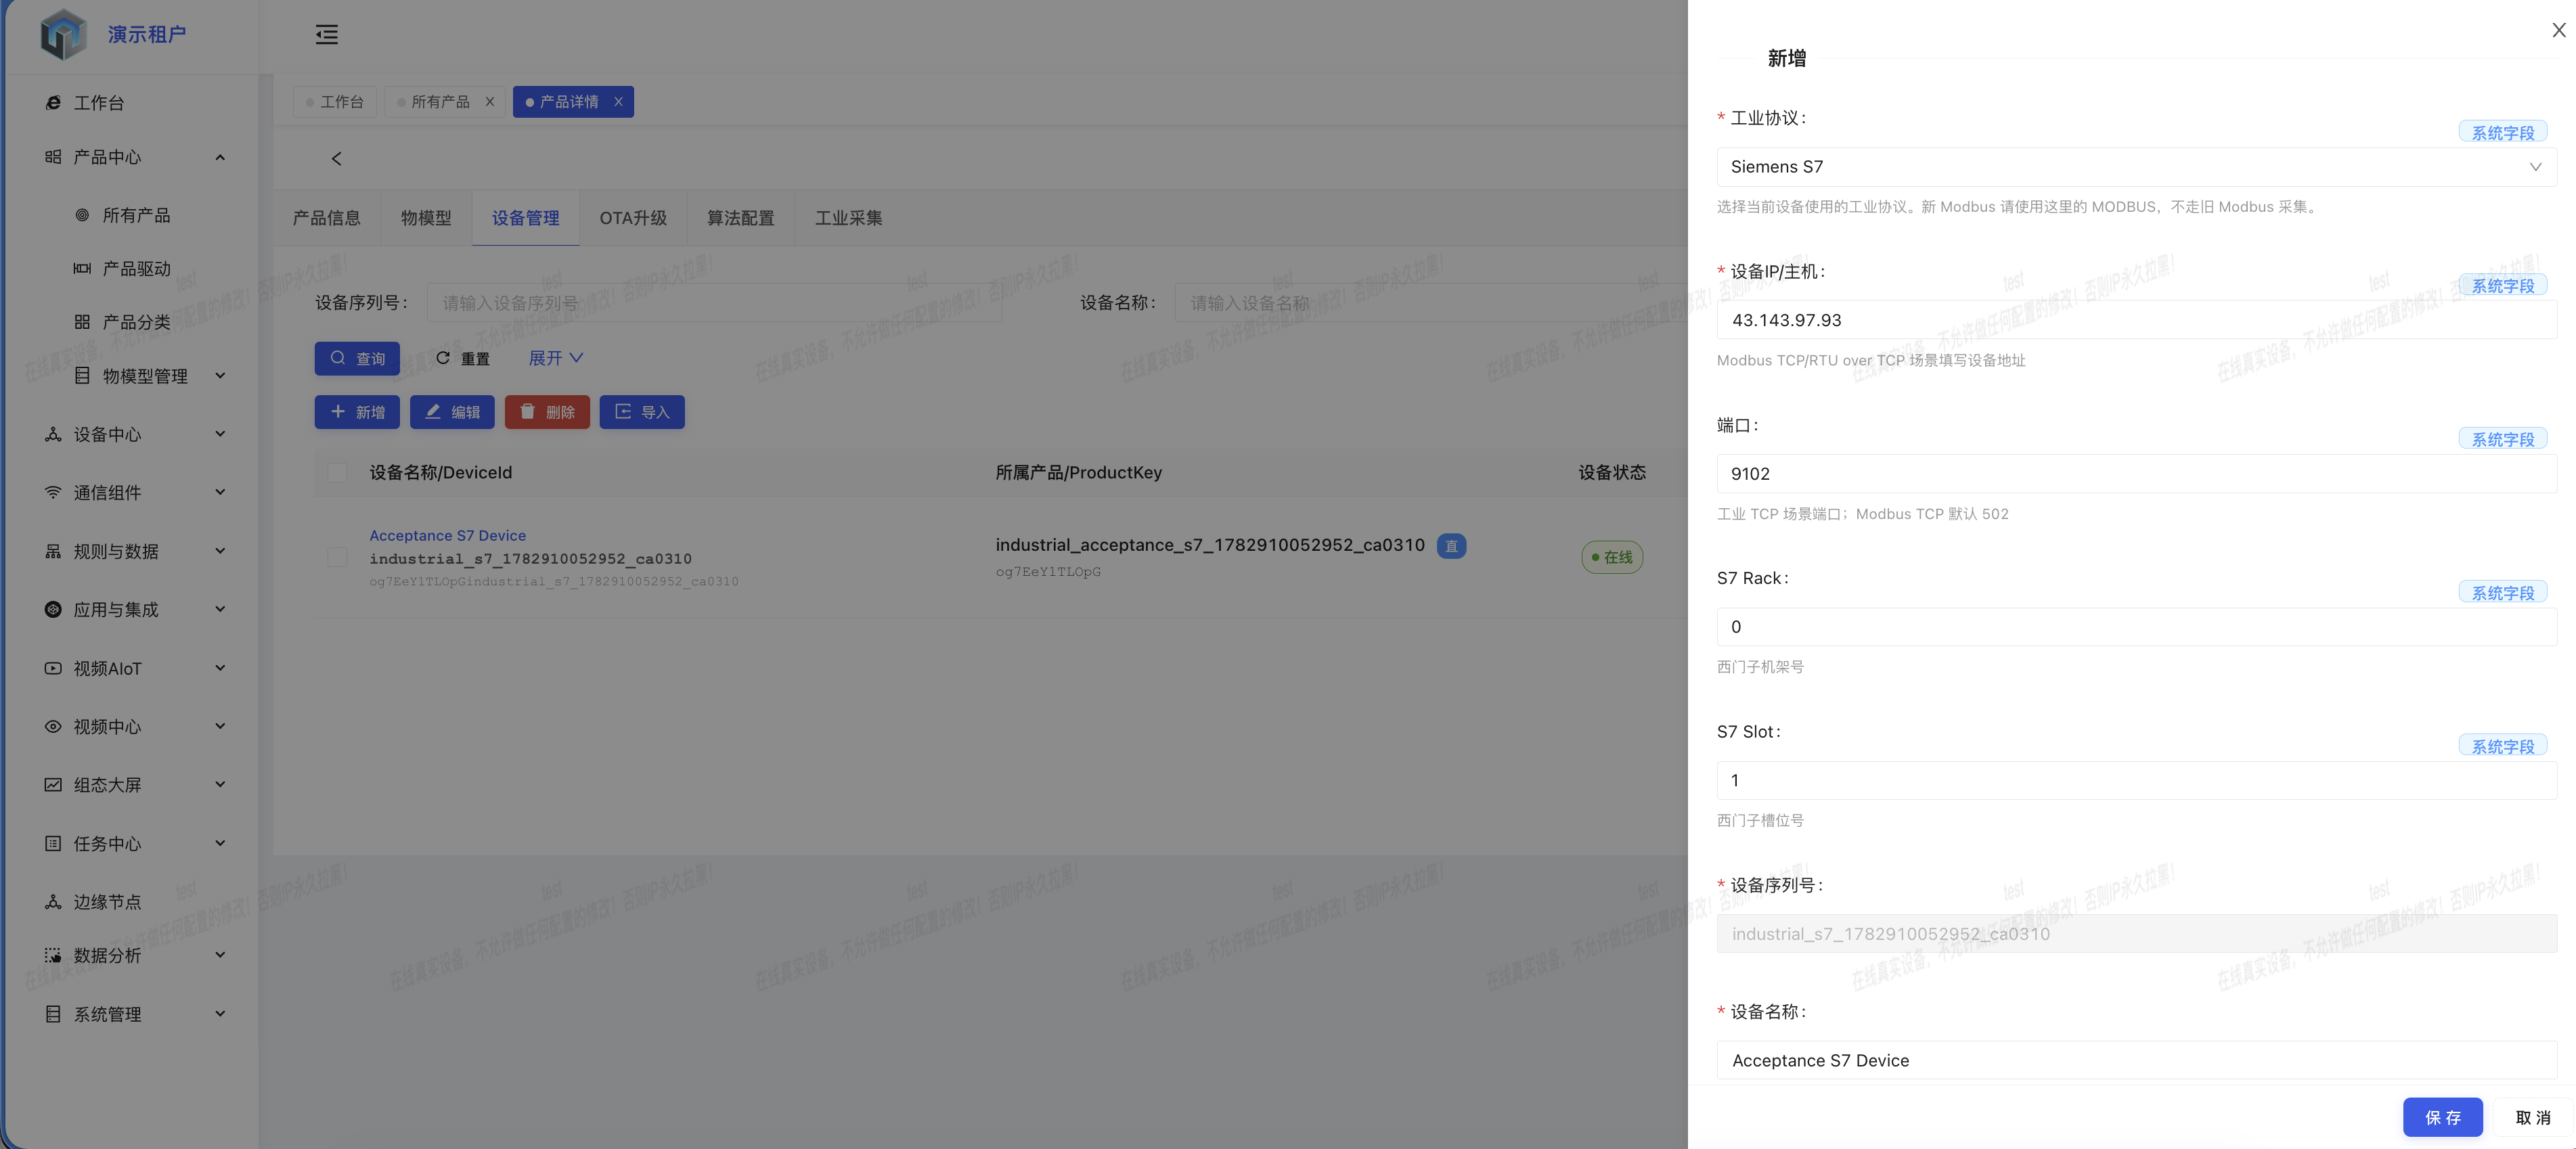Click the 端口 input showing 9102
2576x1149 pixels.
[x=2136, y=474]
